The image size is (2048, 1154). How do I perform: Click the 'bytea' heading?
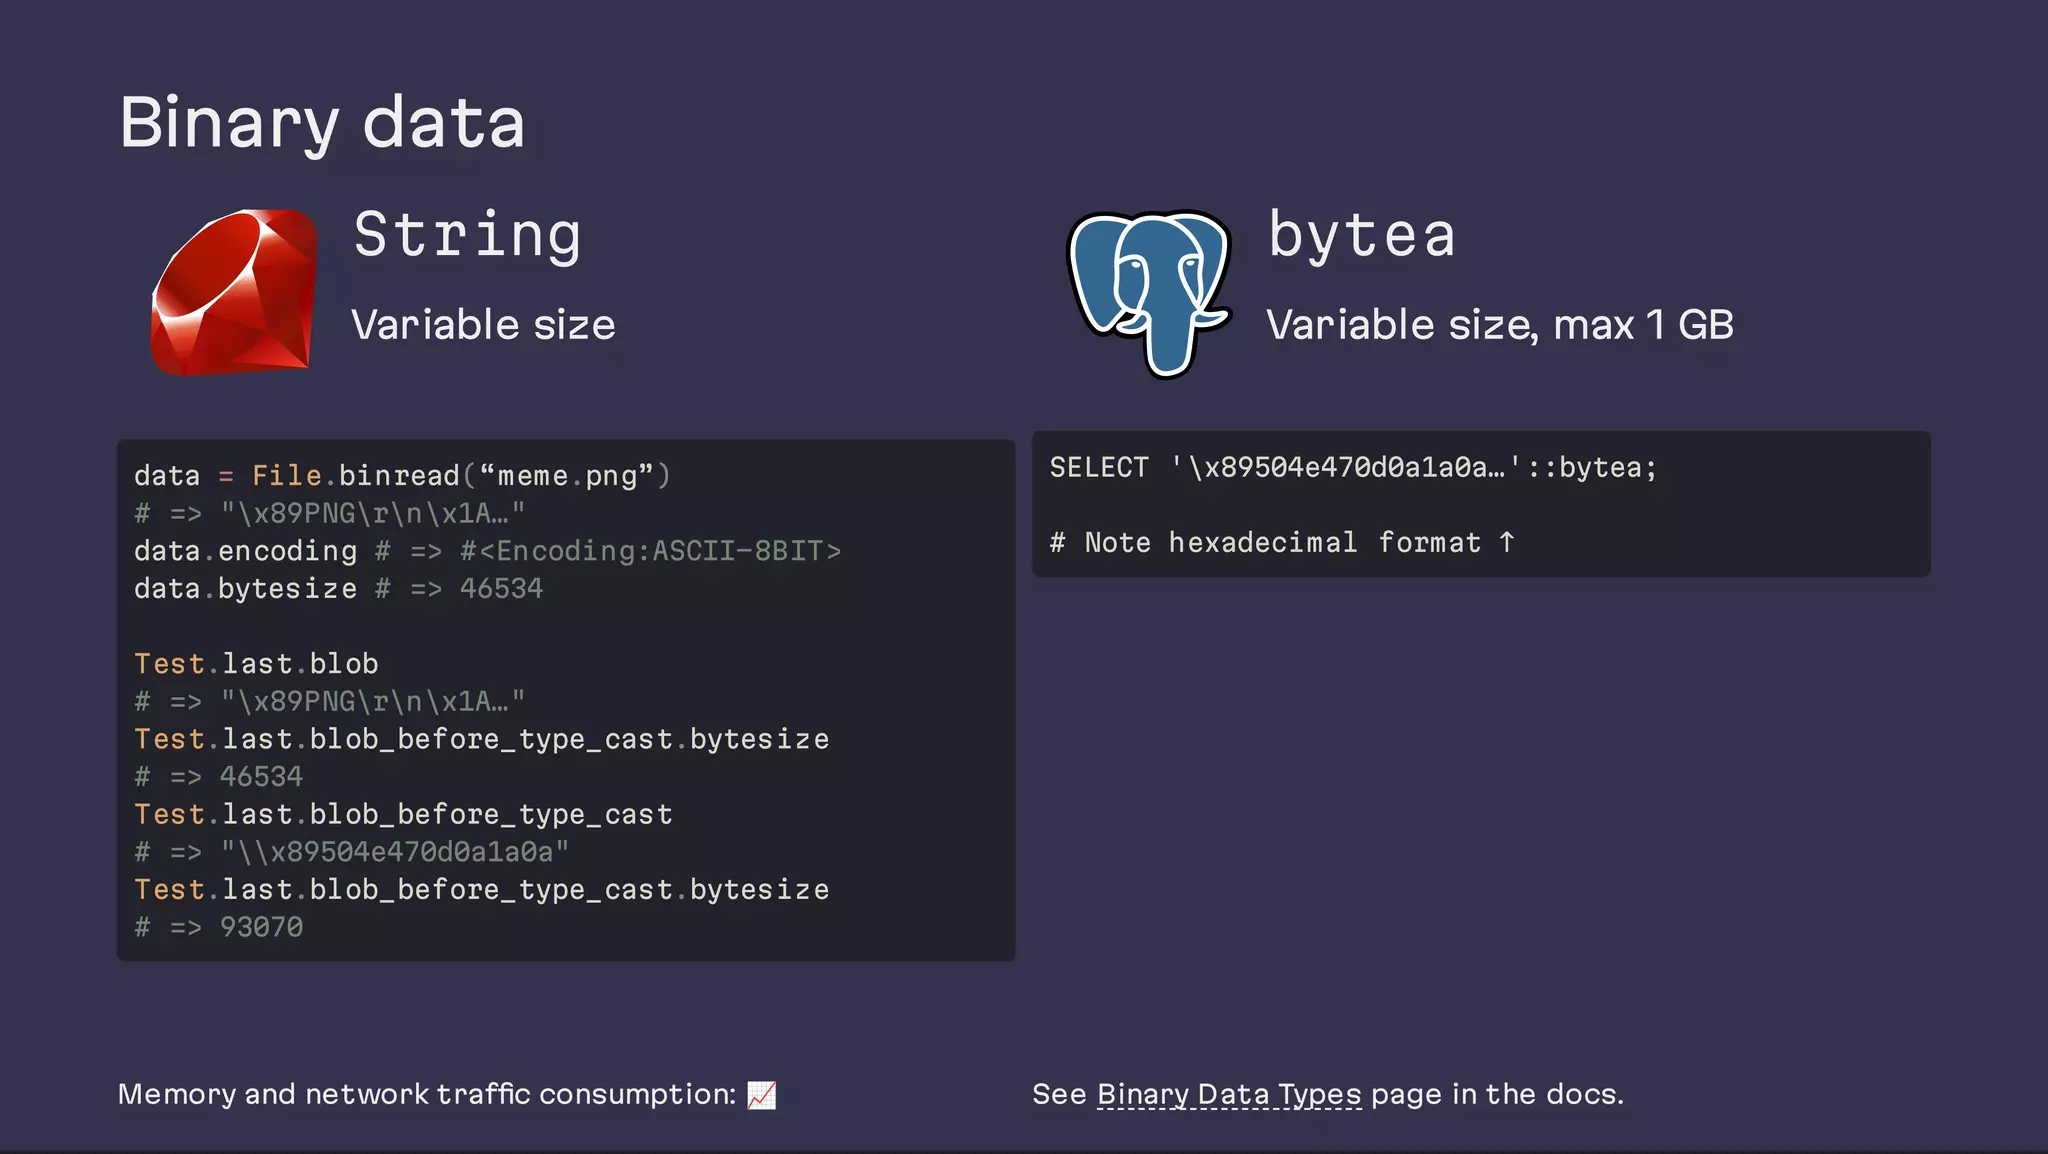coord(1361,236)
